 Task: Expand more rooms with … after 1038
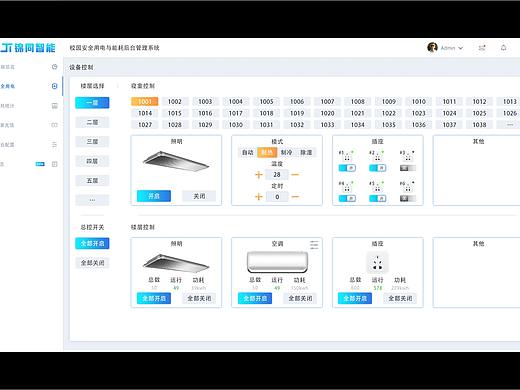point(510,125)
